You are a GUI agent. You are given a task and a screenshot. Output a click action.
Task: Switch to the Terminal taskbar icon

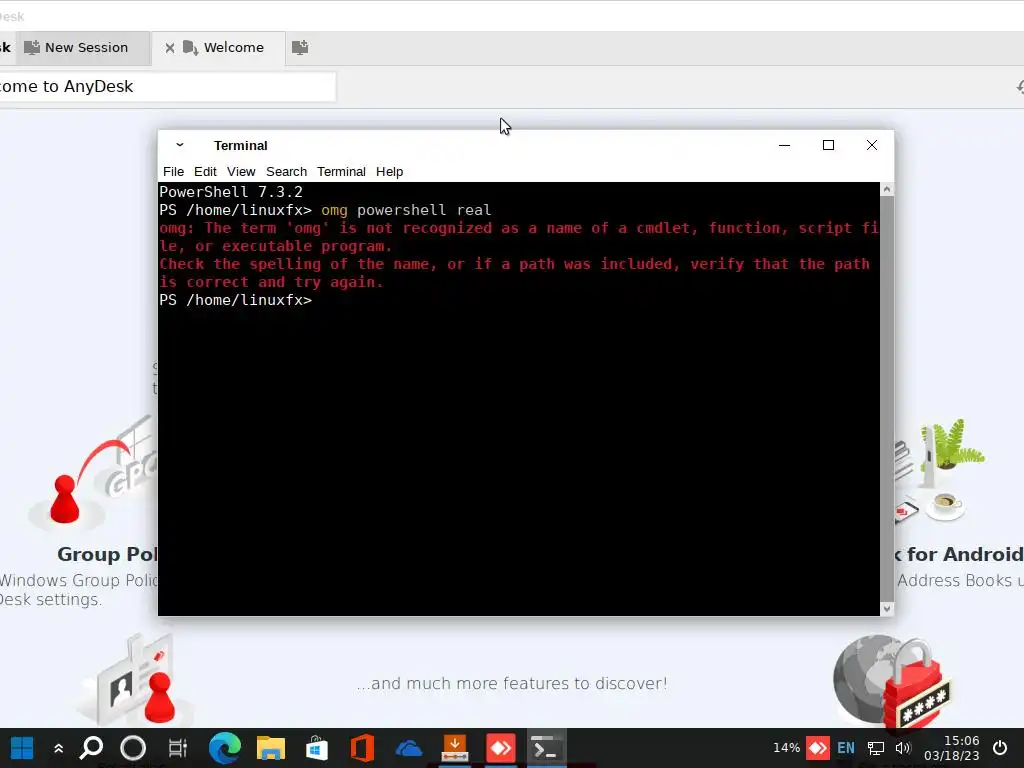[546, 748]
